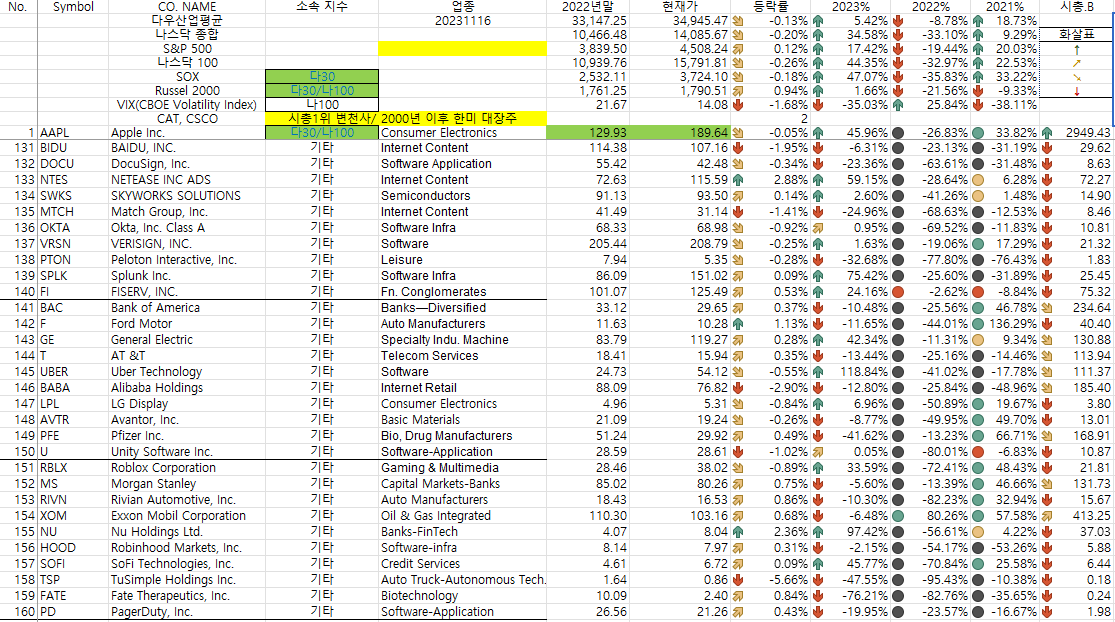Select 'Bio, Drug Manufacturers' sector cell
This screenshot has height=622, width=1115.
(462, 436)
